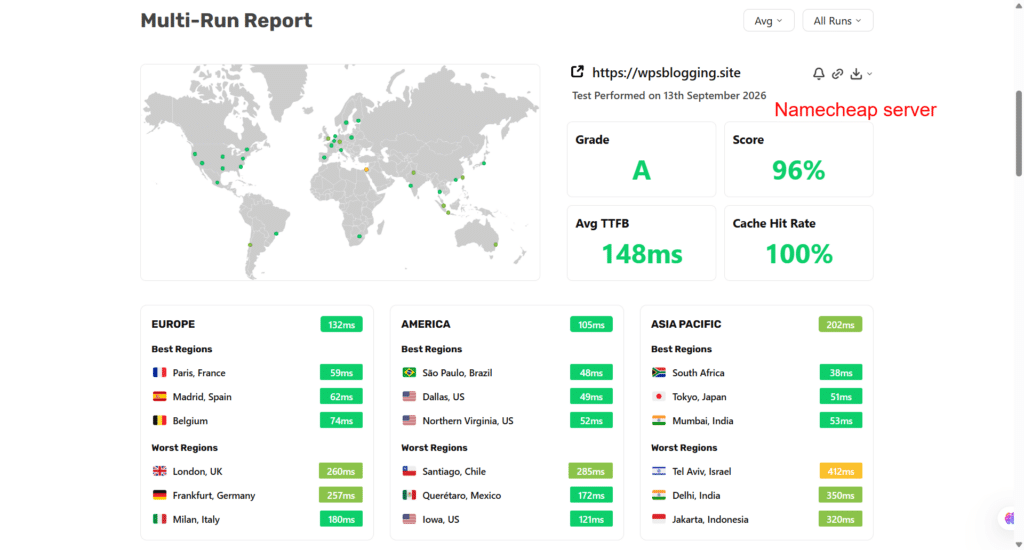Click the Querétaro, Mexico row label
The height and width of the screenshot is (550, 1024).
[x=462, y=496]
